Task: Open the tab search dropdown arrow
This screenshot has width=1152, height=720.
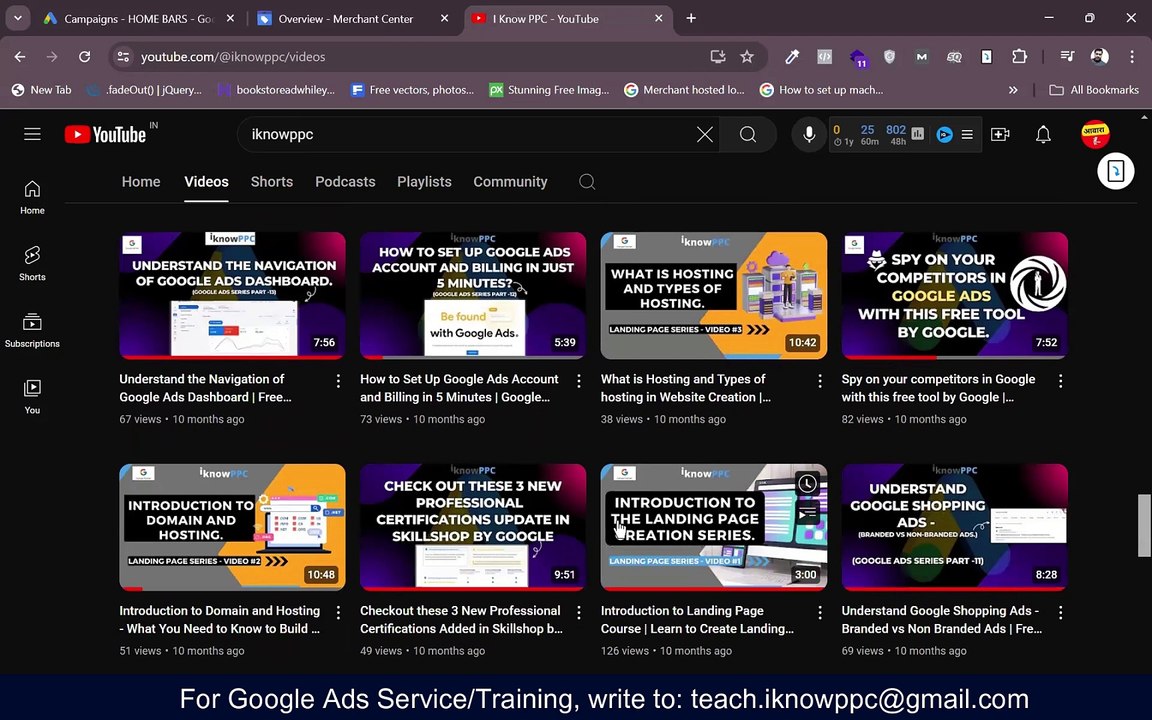Action: coord(18,18)
